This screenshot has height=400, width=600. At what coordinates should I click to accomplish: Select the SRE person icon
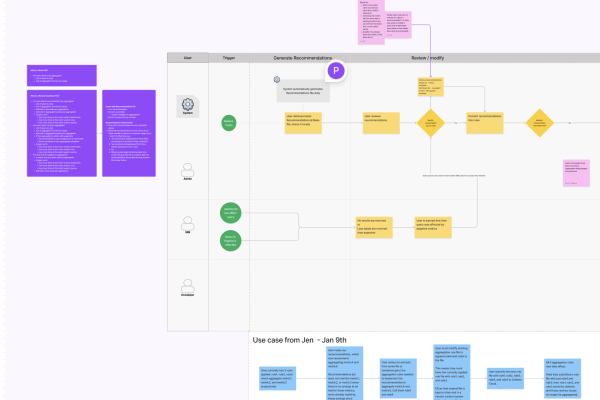pos(186,226)
